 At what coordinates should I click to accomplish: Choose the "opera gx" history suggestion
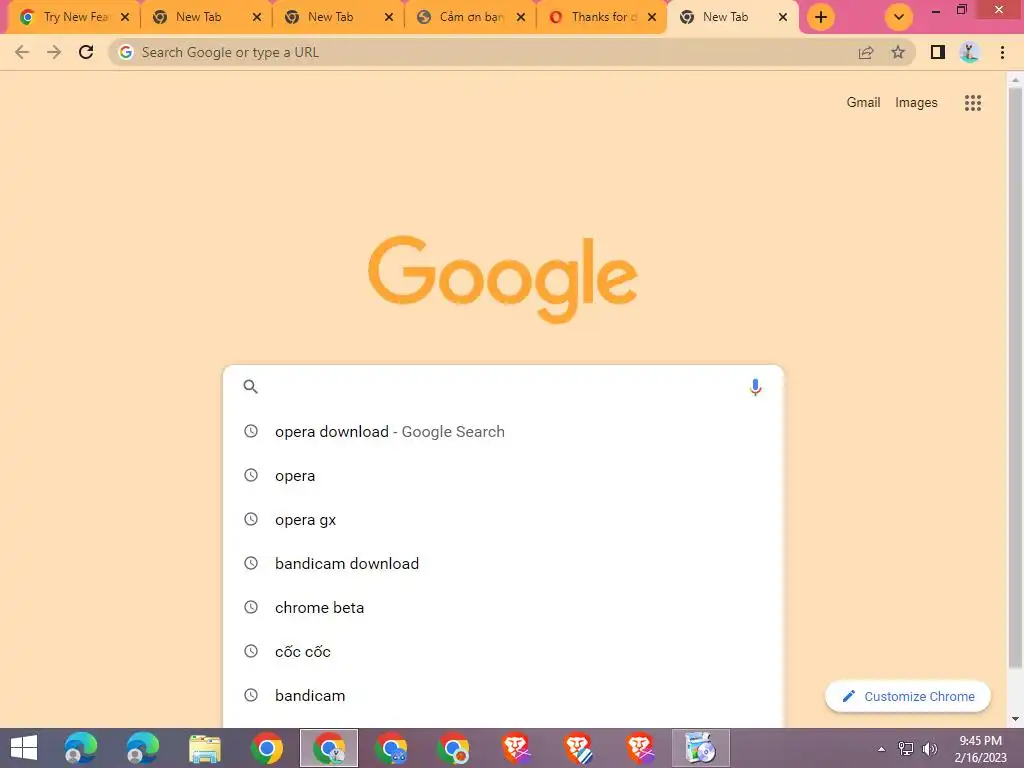[503, 519]
